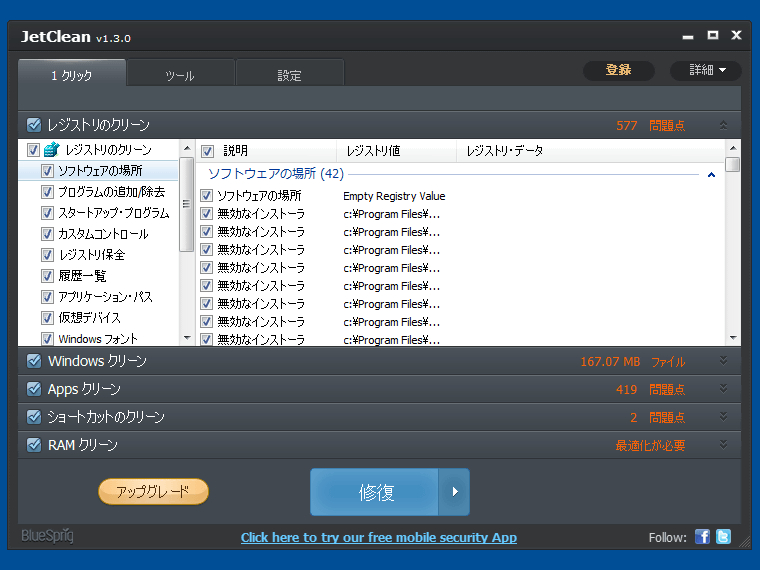Close the JetClean window
This screenshot has width=760, height=570.
(x=736, y=35)
